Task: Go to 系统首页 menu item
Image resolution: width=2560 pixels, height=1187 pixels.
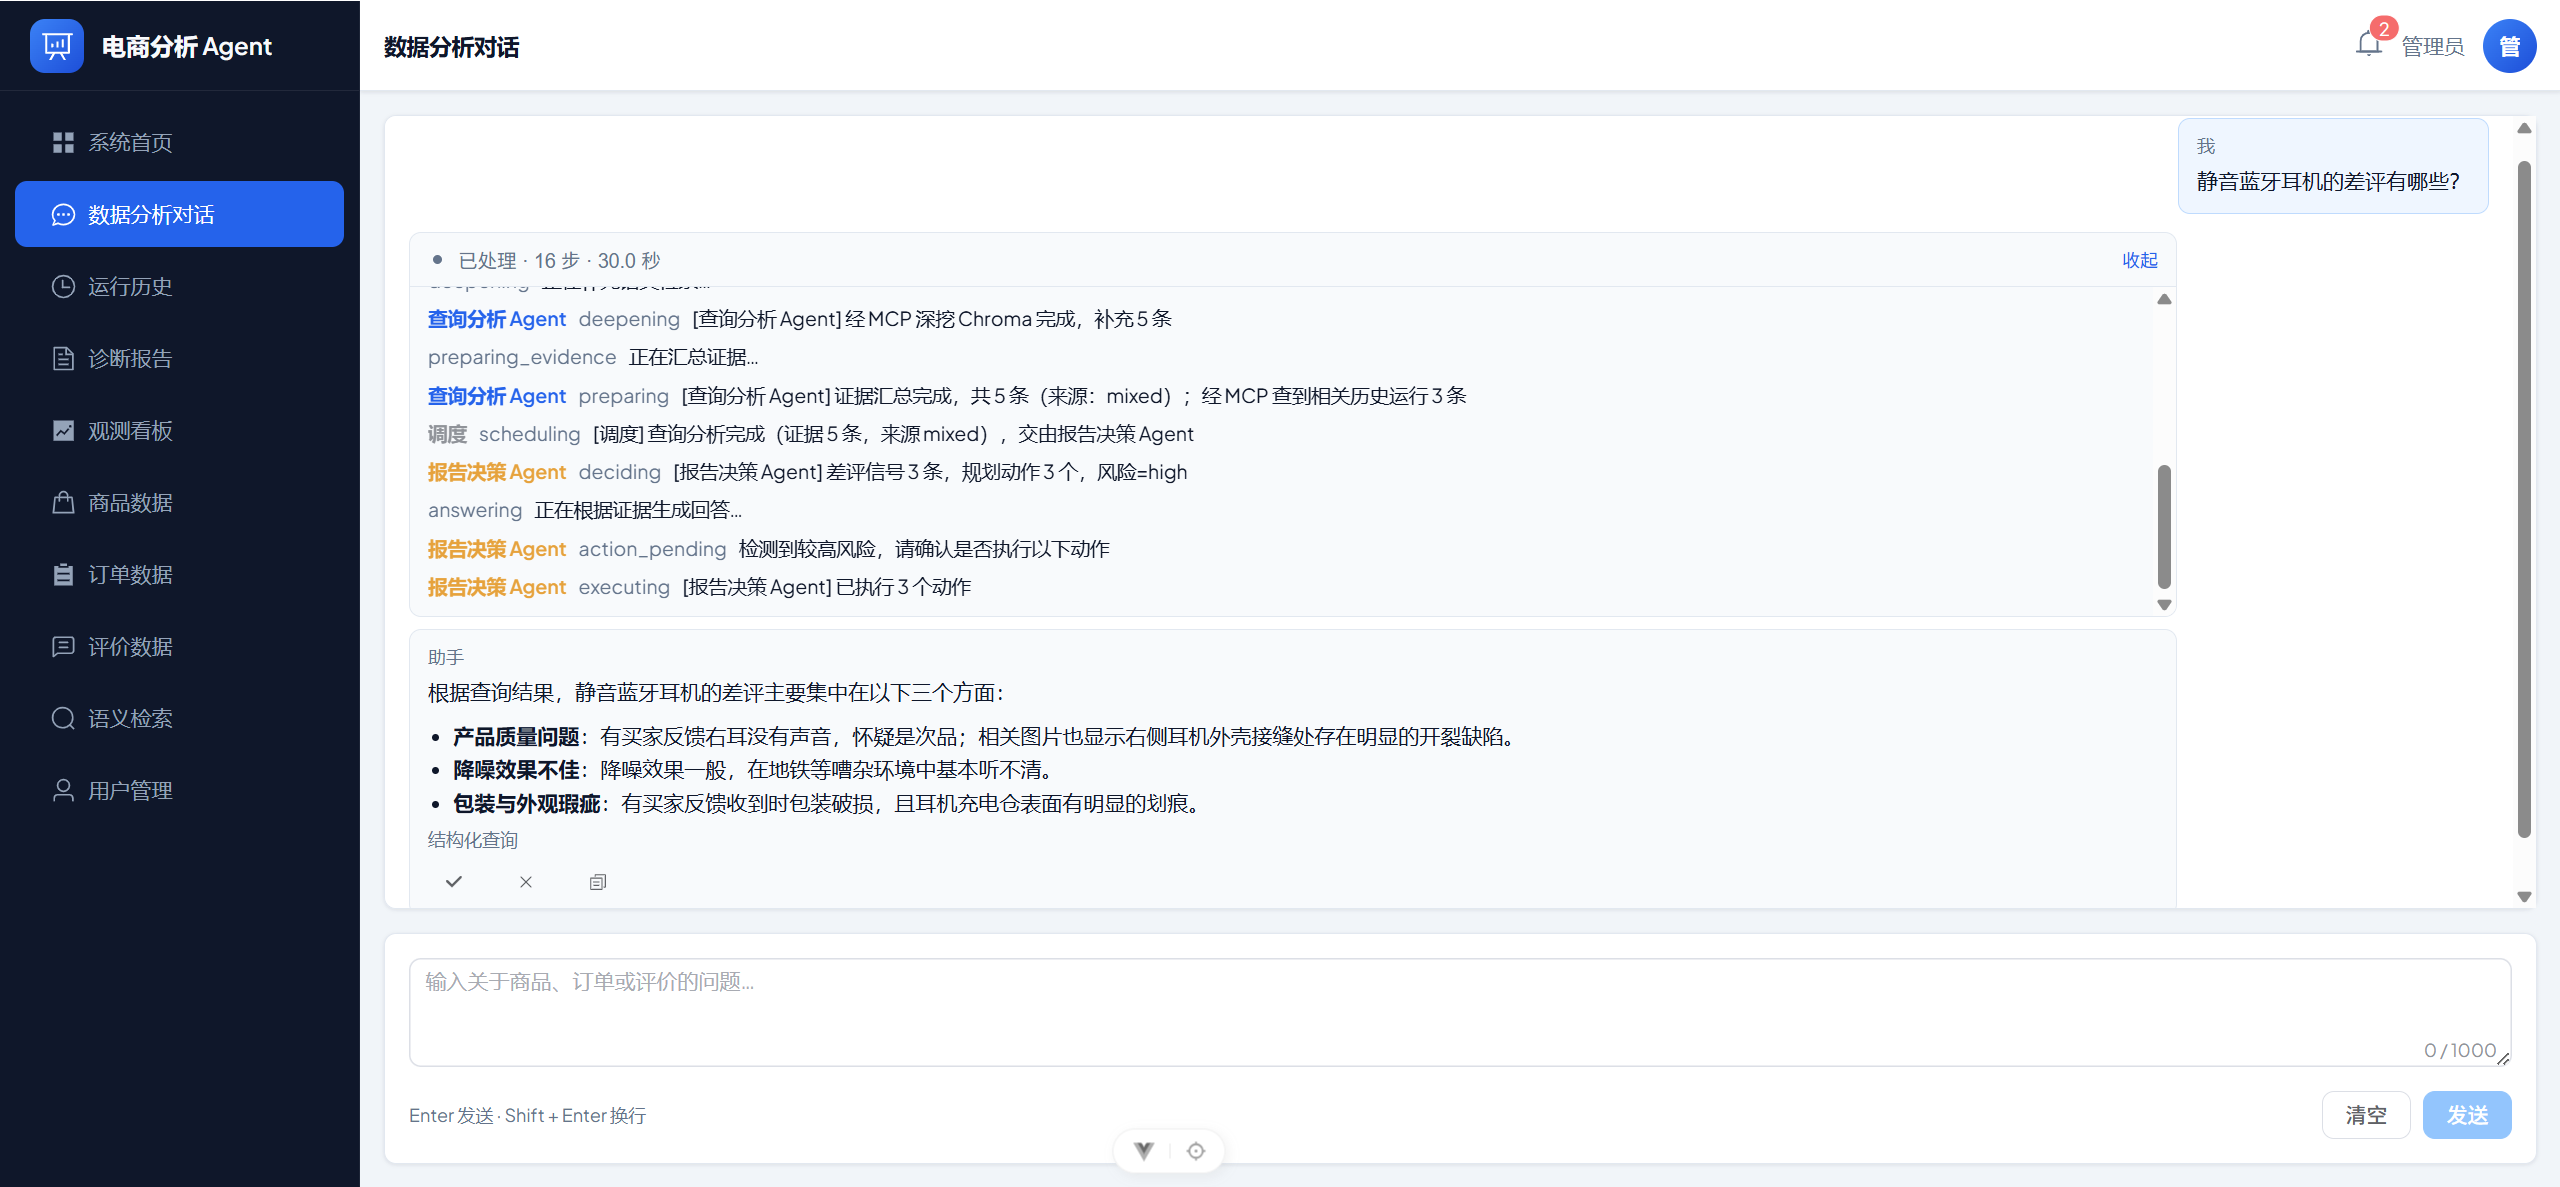Action: coord(179,143)
